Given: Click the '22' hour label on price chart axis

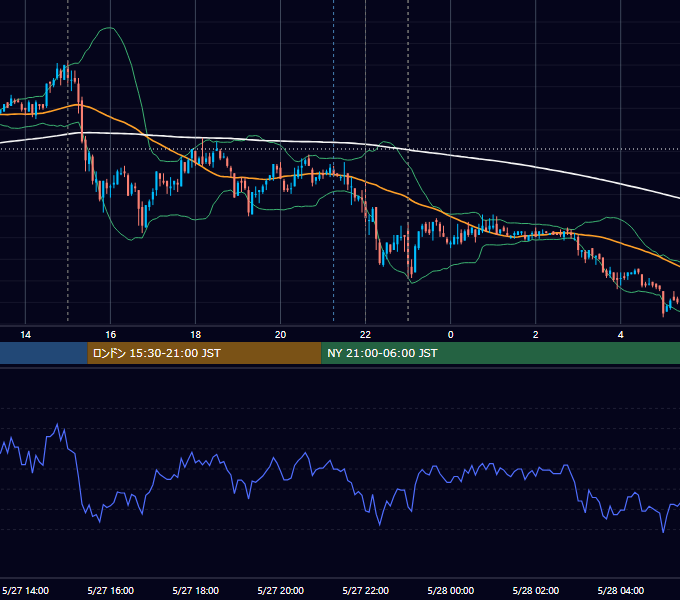Looking at the screenshot, I should click(x=366, y=335).
